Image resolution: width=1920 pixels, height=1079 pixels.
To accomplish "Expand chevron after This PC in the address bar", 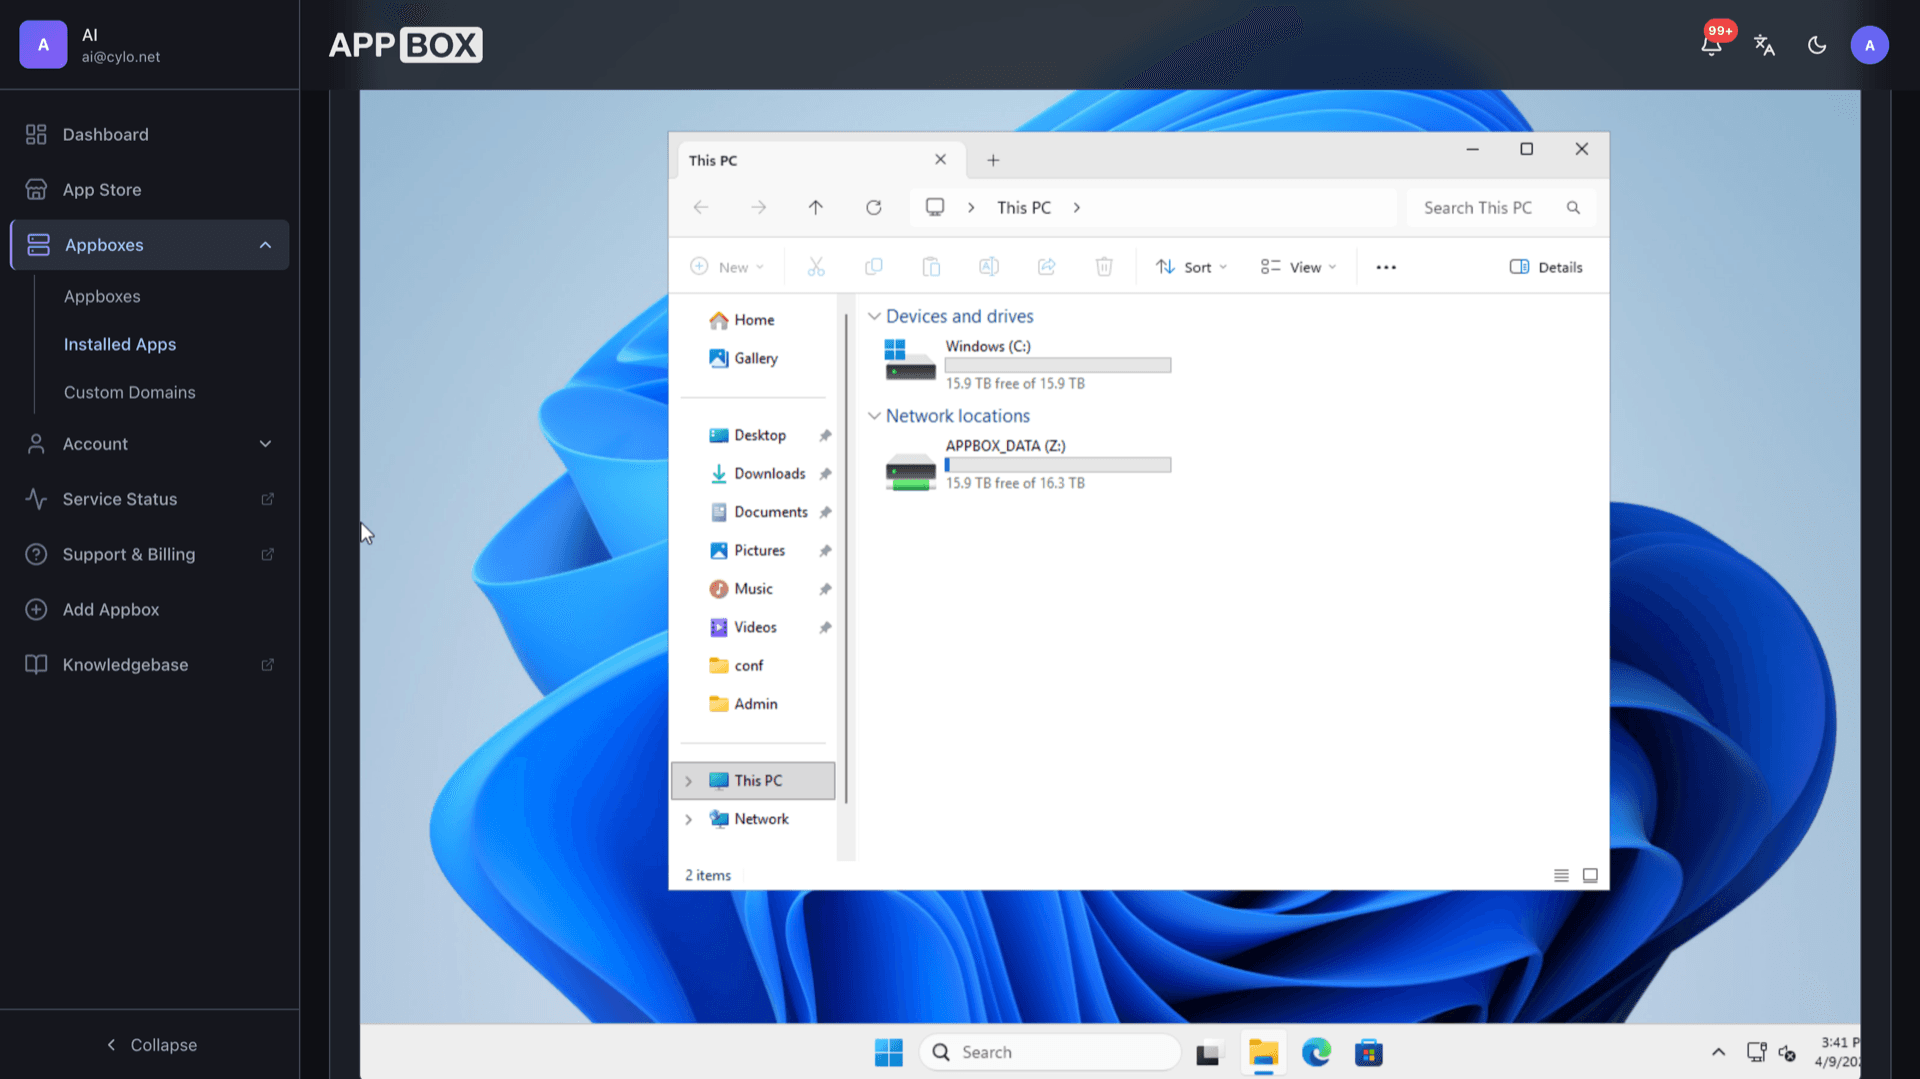I will pyautogui.click(x=1077, y=207).
